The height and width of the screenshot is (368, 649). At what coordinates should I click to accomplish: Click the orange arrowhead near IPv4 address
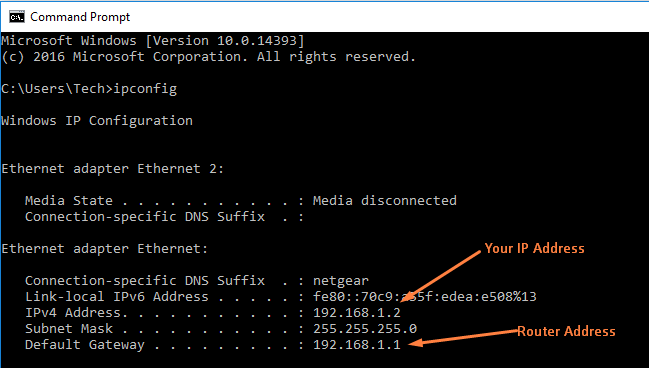[x=406, y=297]
